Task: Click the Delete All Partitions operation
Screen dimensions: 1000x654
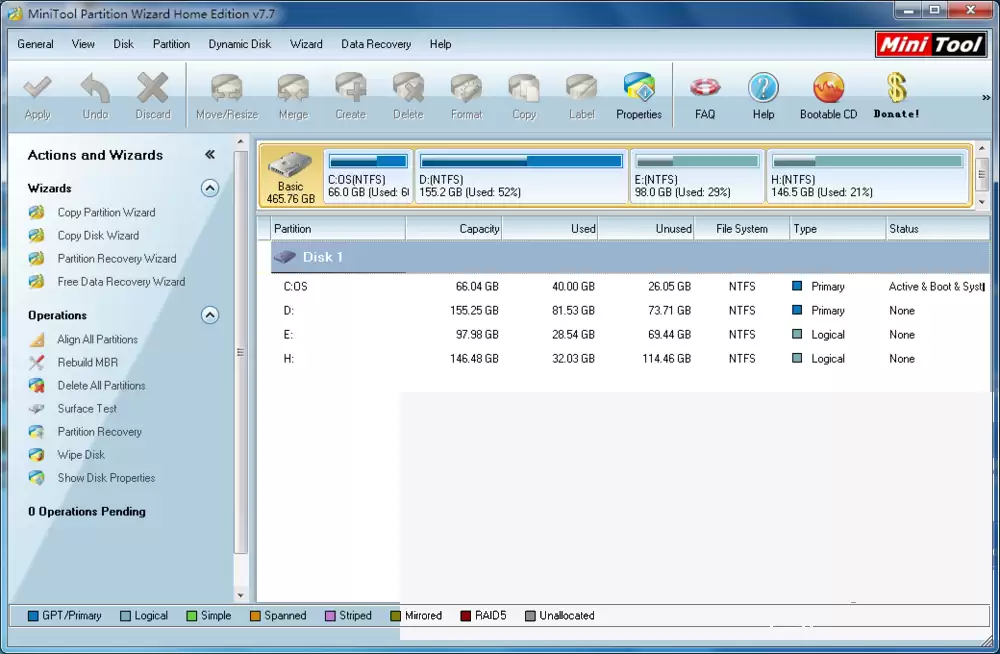Action: tap(101, 386)
